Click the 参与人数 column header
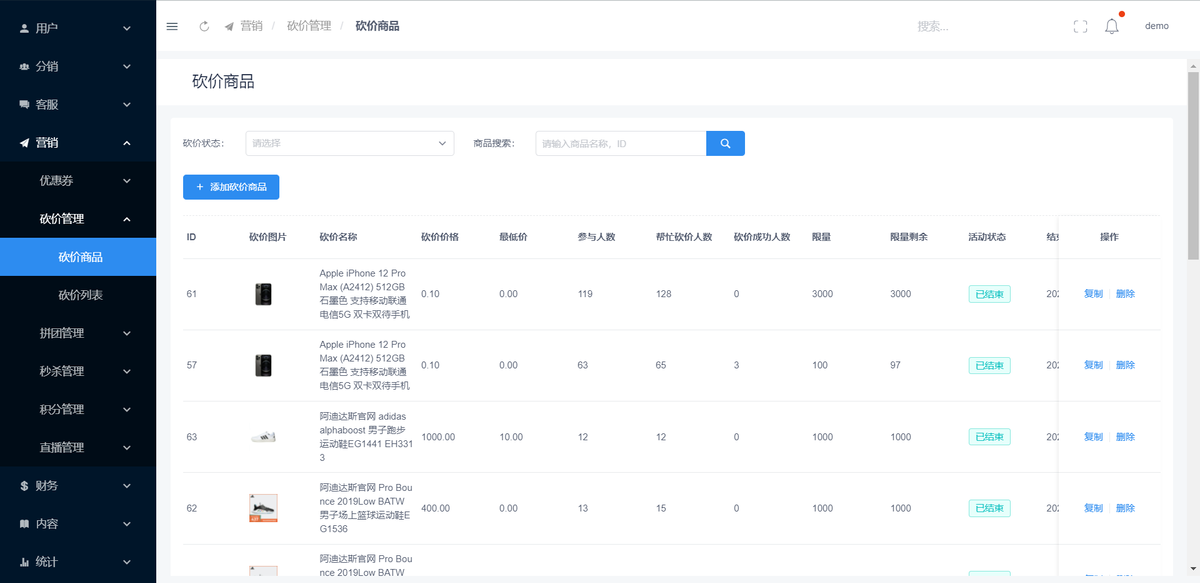 tap(596, 237)
